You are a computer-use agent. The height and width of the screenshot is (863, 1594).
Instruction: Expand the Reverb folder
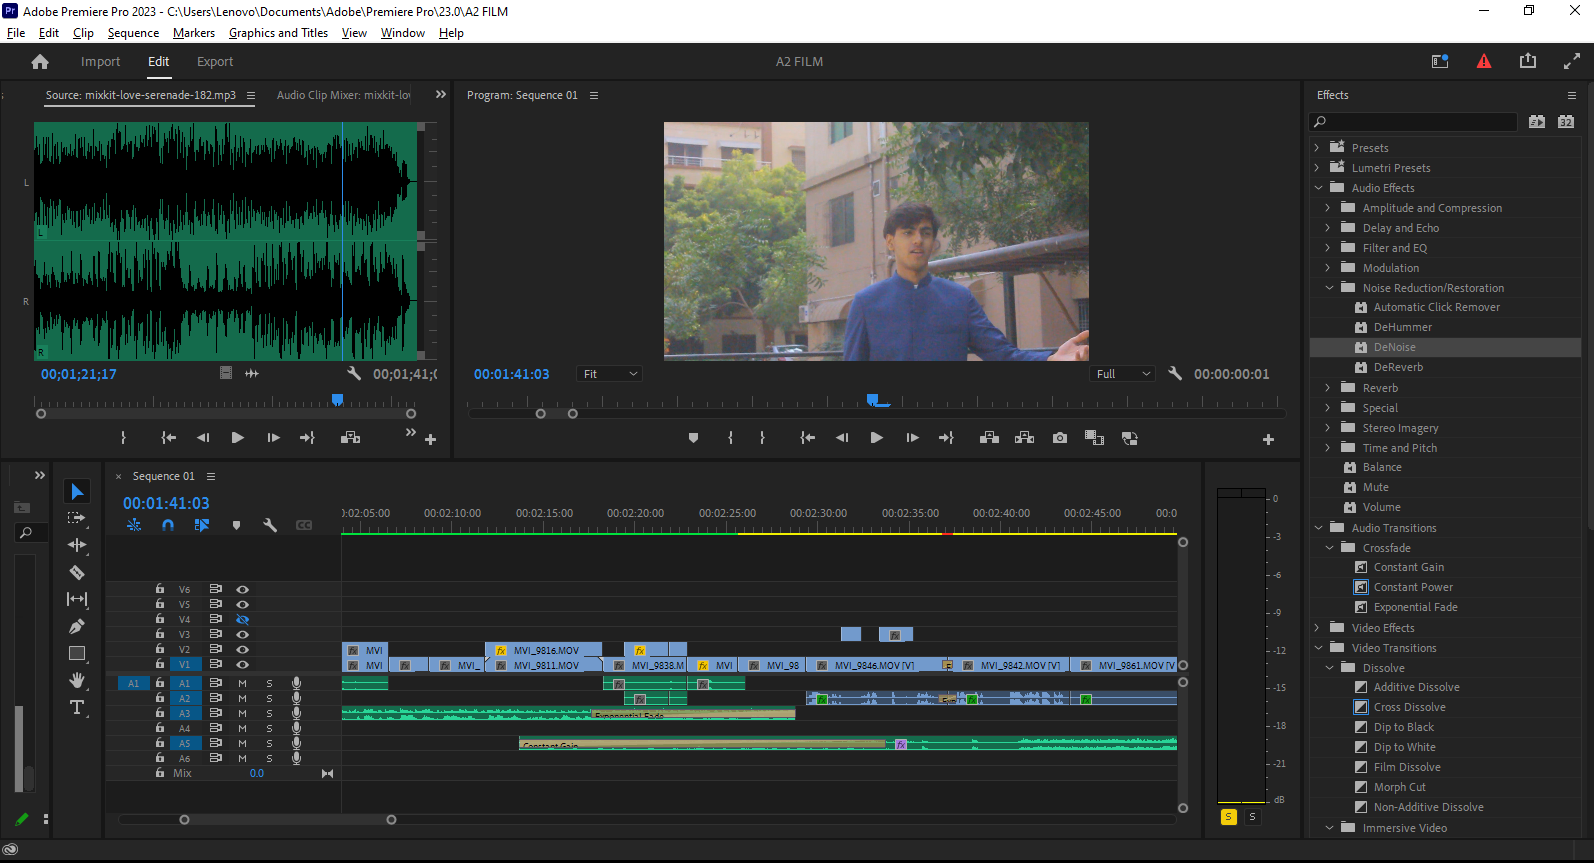click(1328, 388)
